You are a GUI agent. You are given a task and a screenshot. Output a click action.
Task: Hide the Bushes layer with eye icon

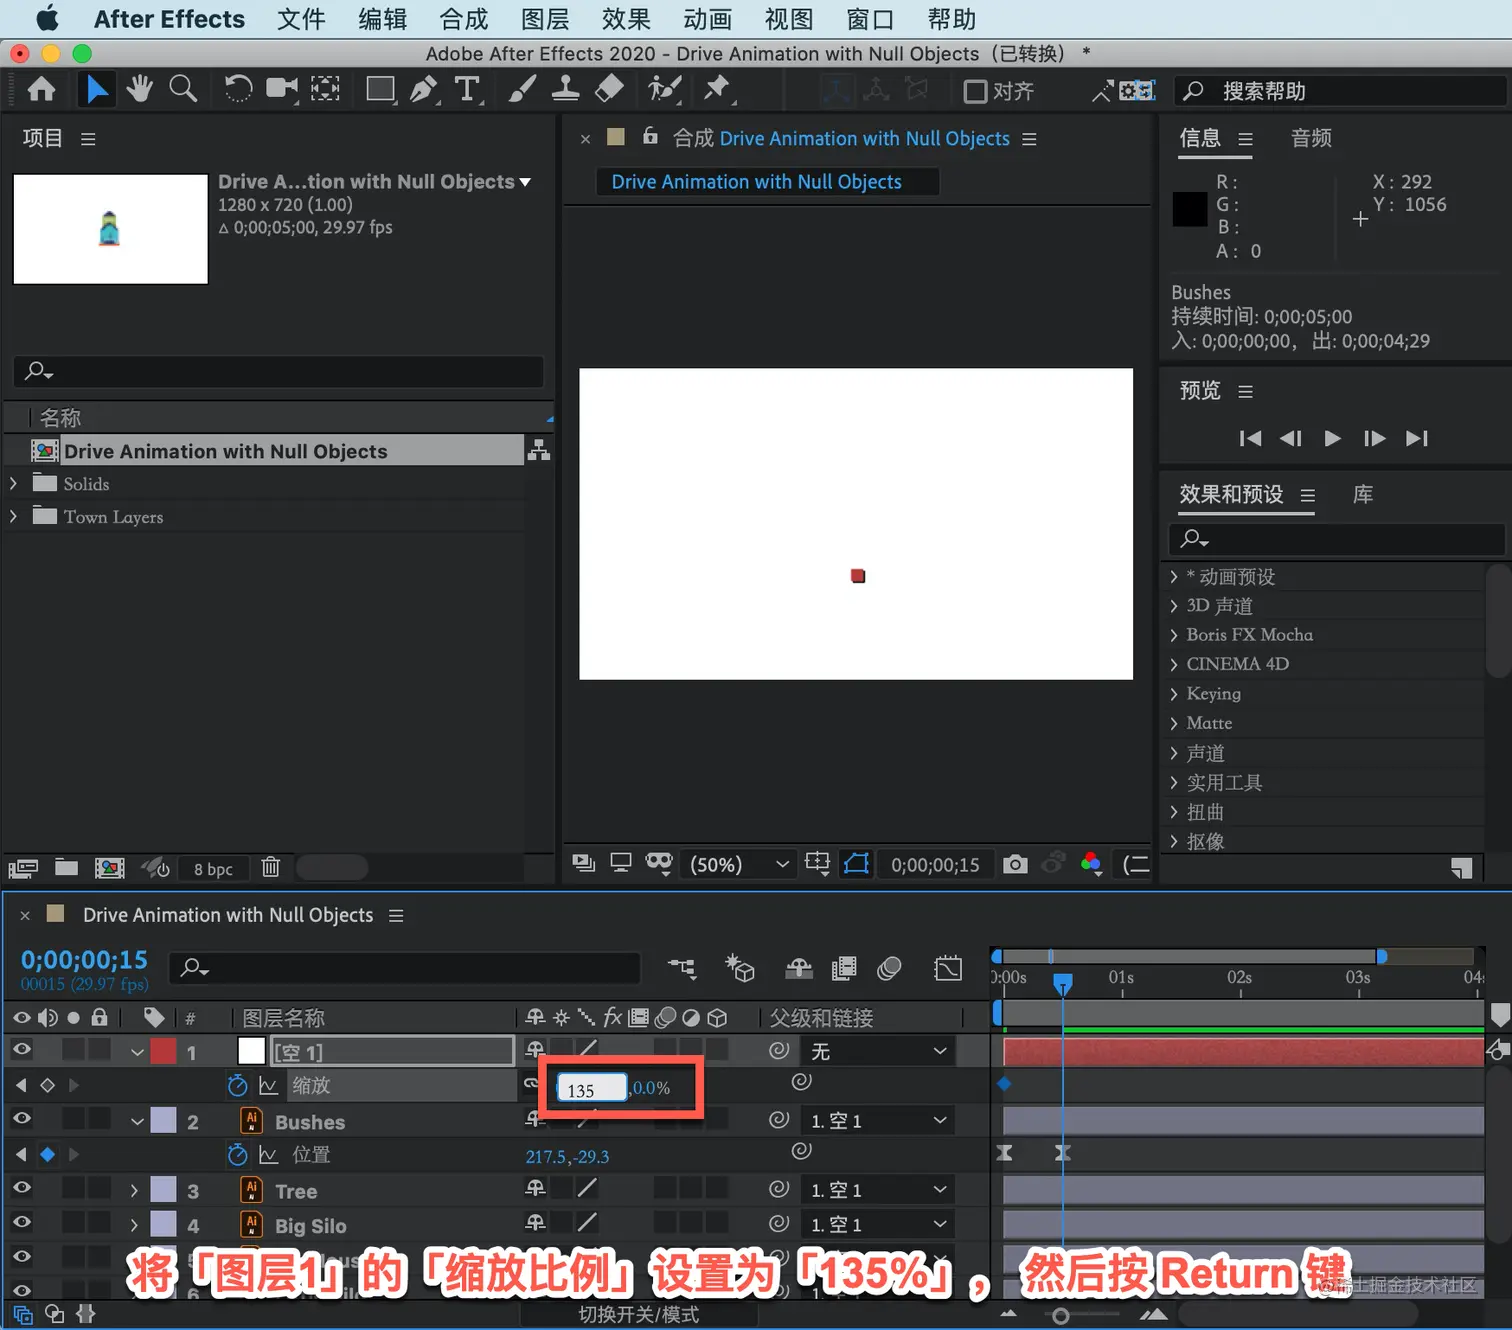click(21, 1119)
